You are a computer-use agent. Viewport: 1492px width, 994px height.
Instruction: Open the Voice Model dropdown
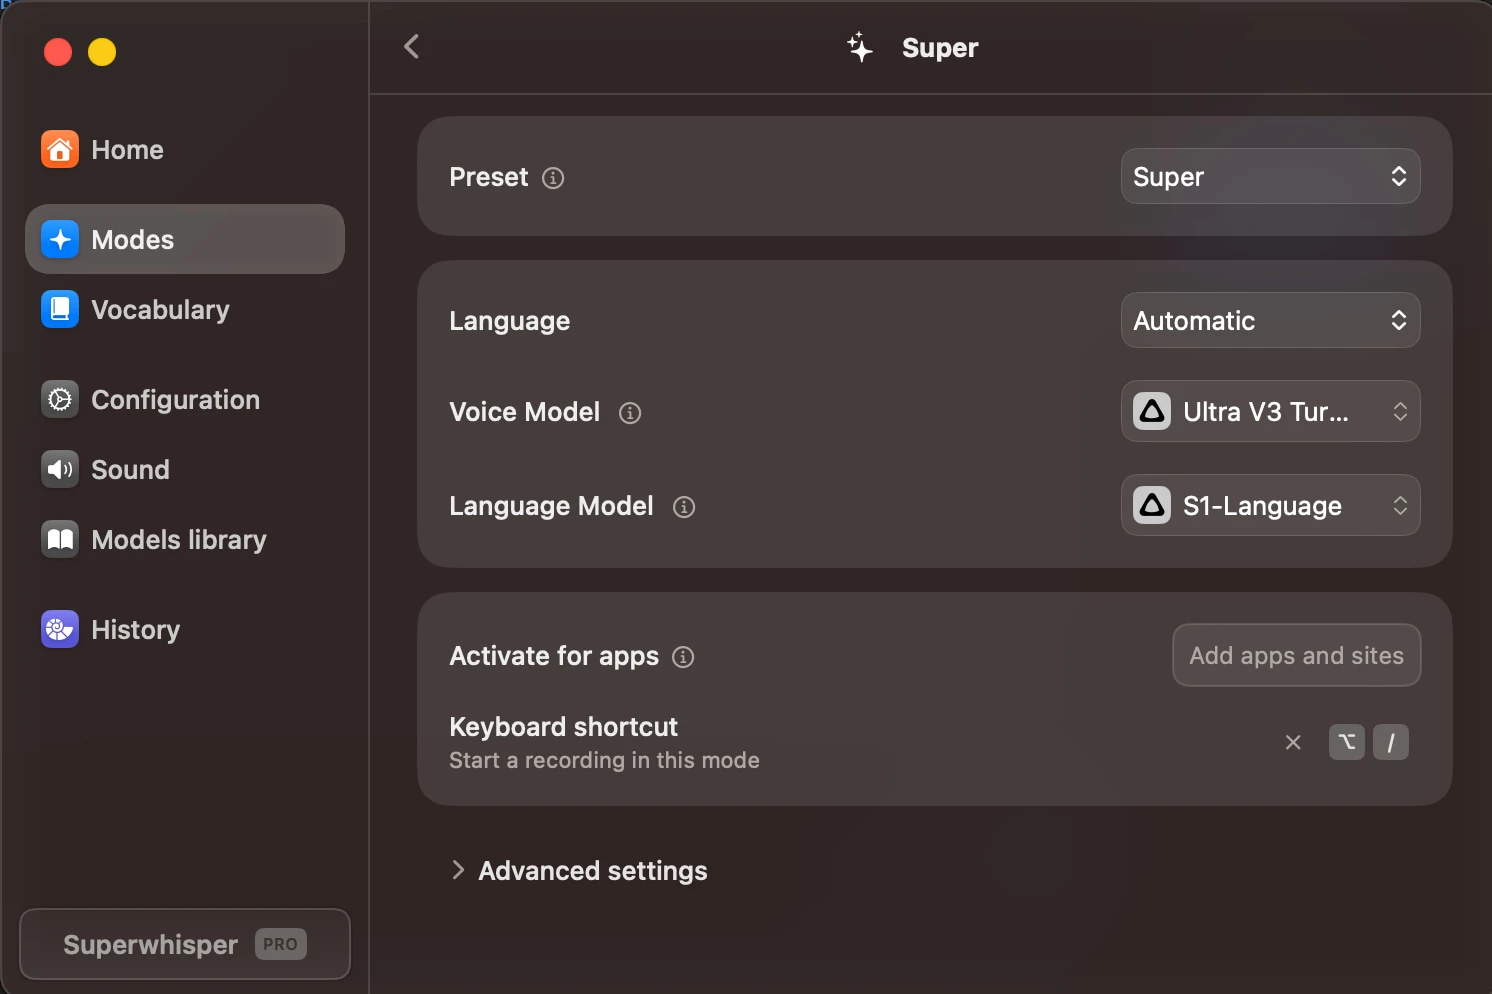(1270, 411)
